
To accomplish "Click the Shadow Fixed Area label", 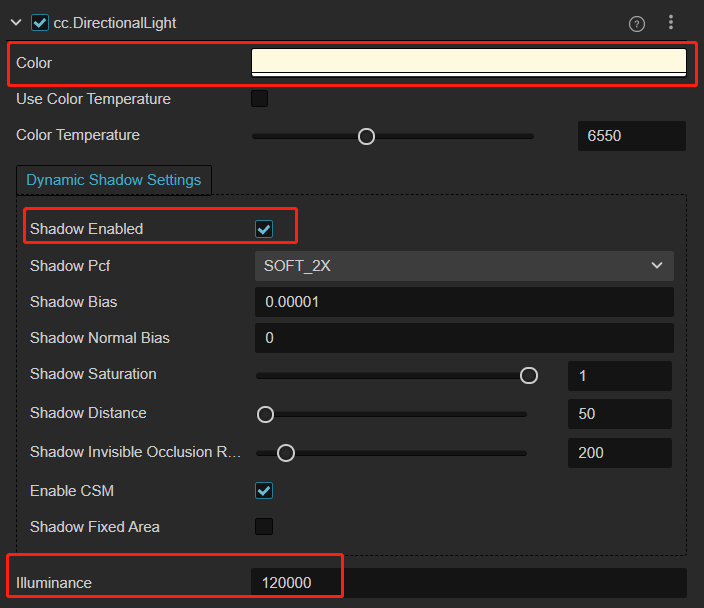I will (x=95, y=527).
